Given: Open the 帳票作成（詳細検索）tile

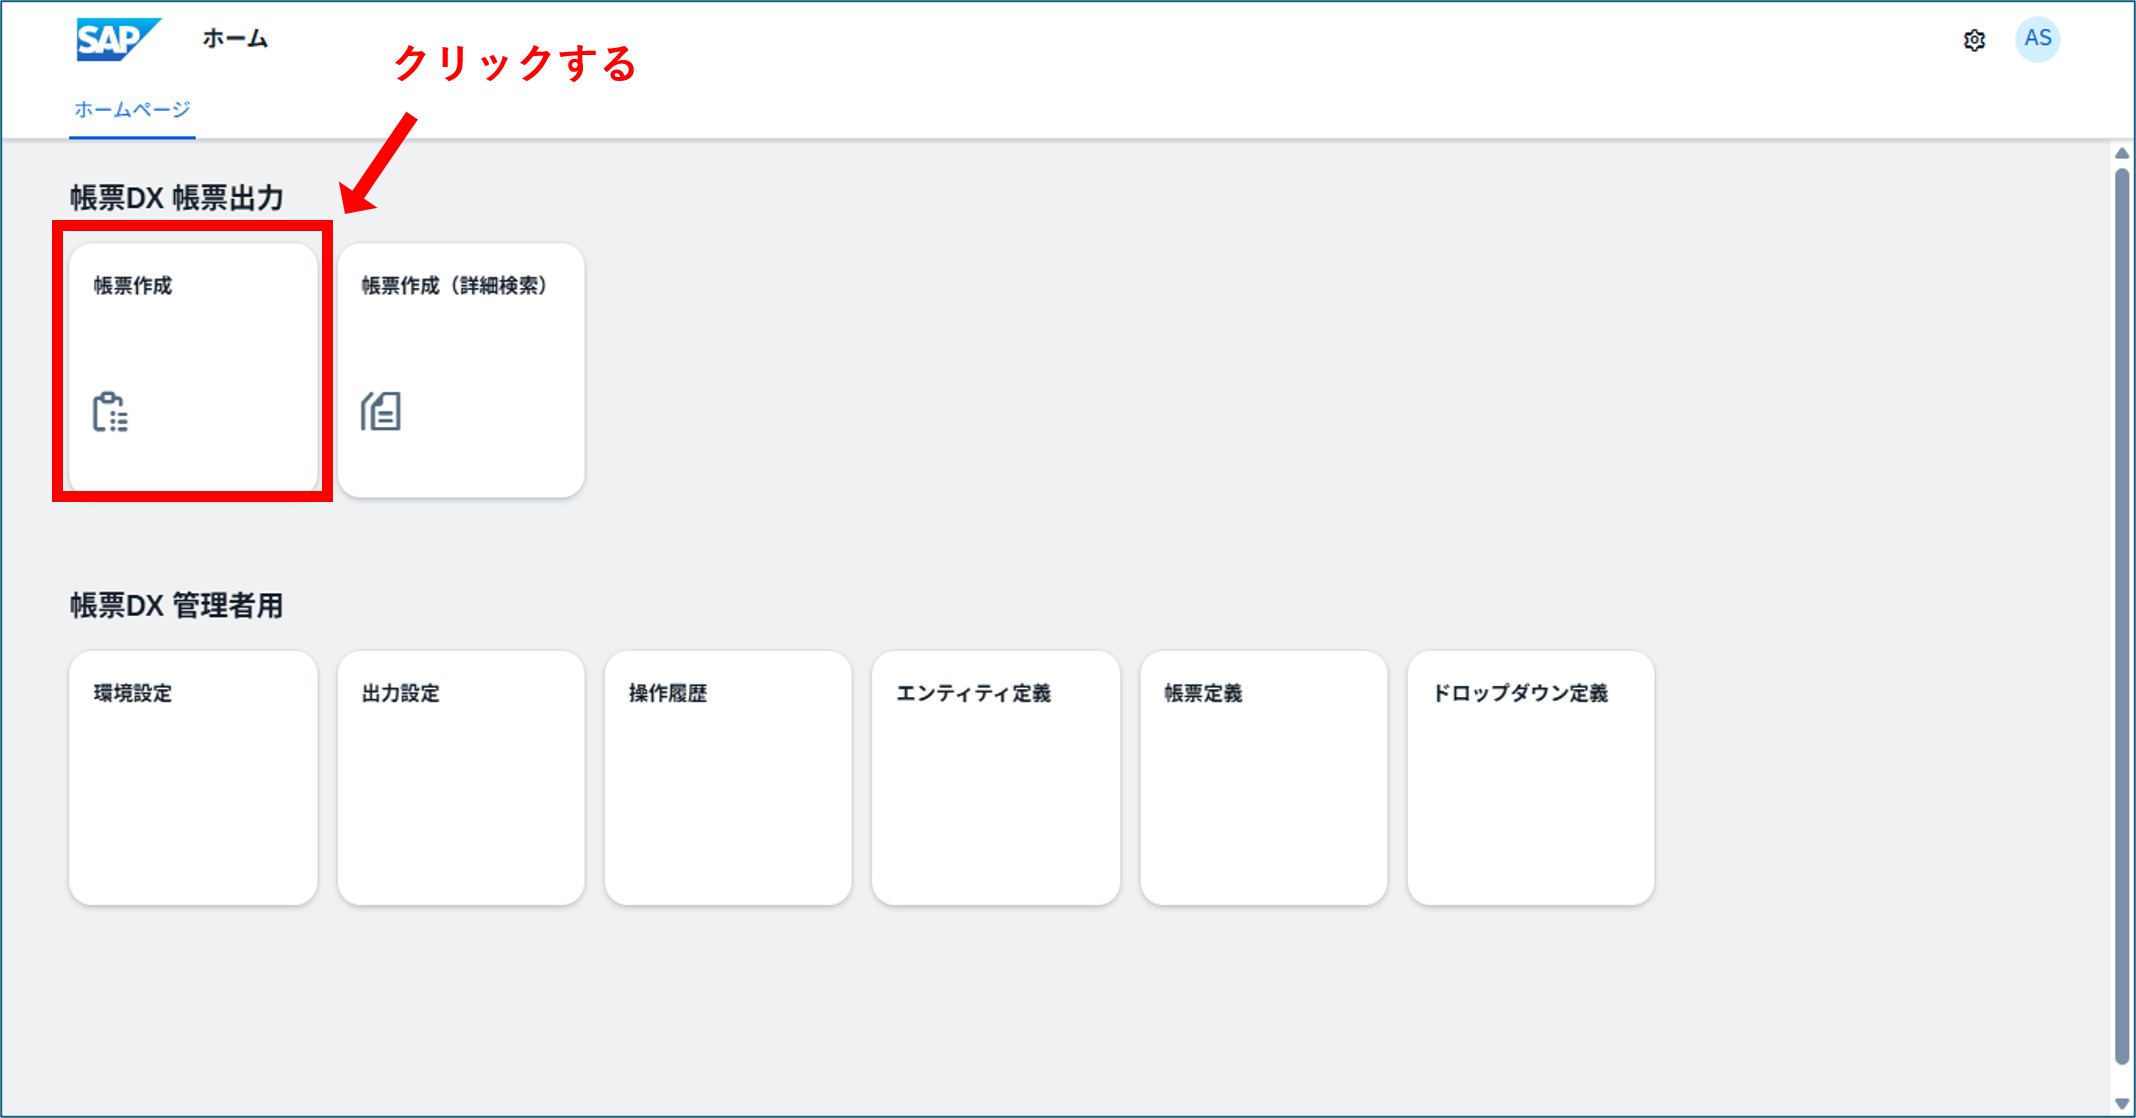Looking at the screenshot, I should point(461,370).
